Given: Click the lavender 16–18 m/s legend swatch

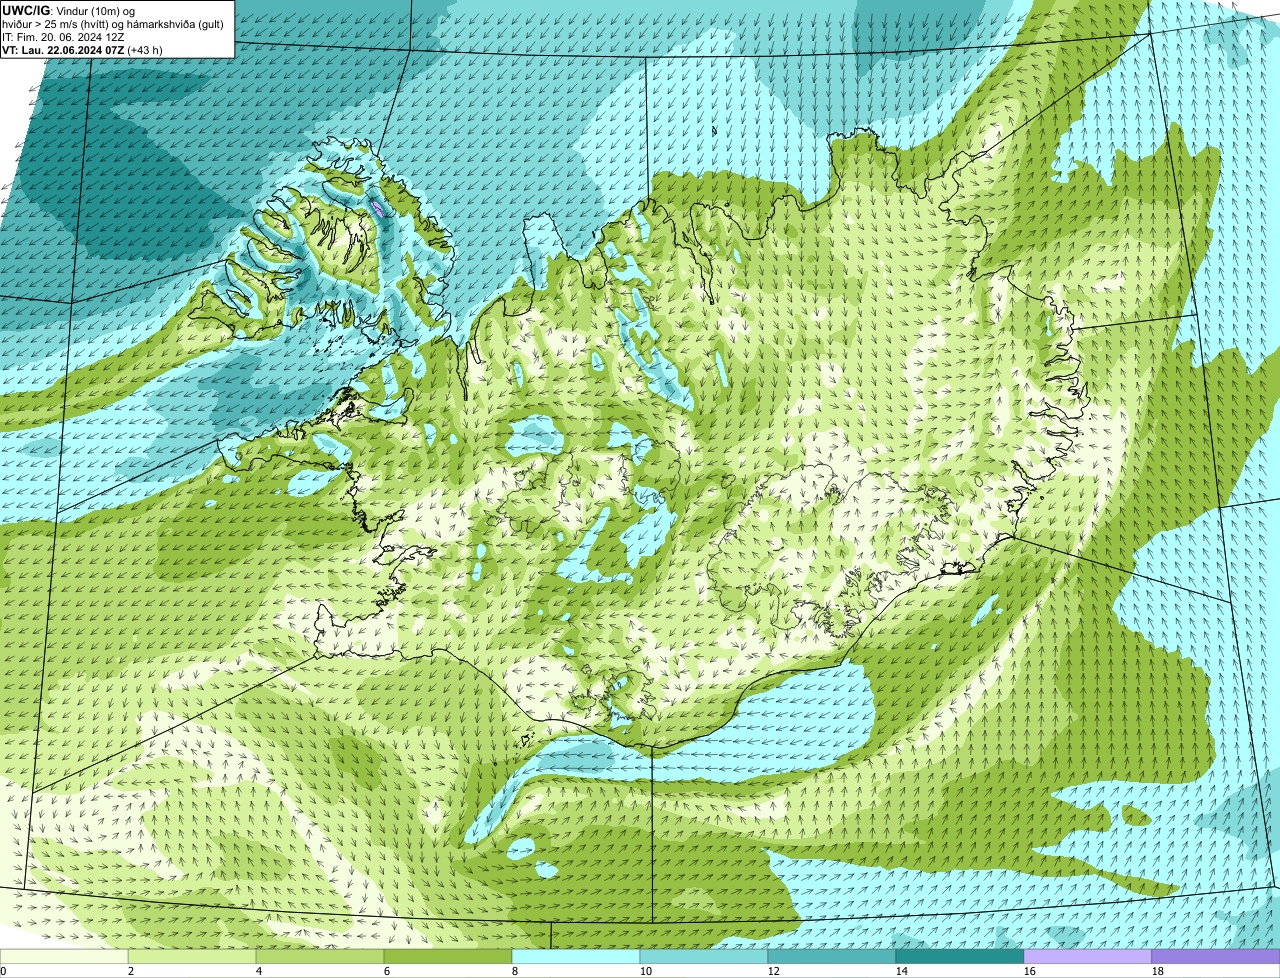Looking at the screenshot, I should coord(1088,956).
